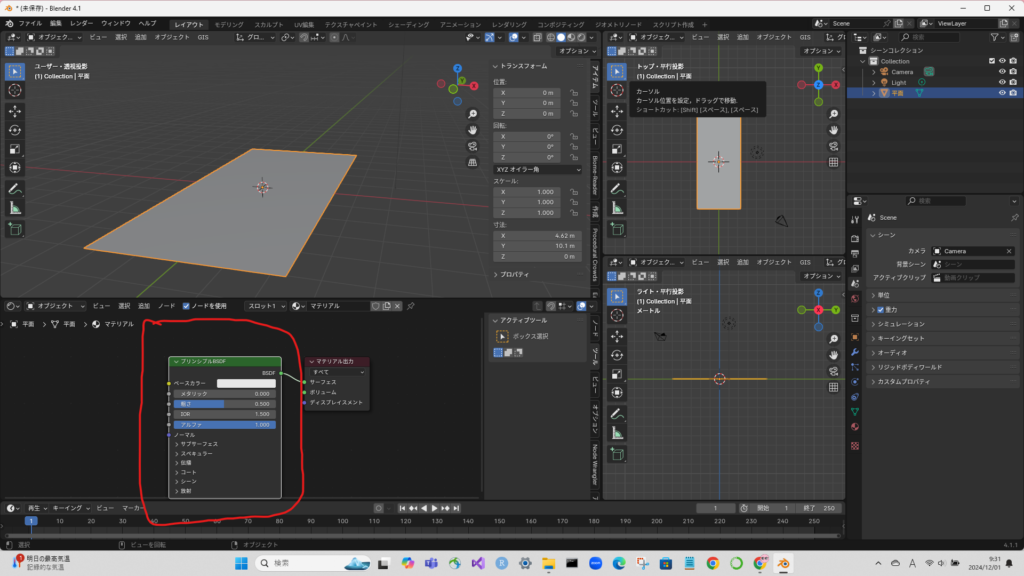Screen dimensions: 1024x576
Task: Expand the 単位 panel in Scene properties
Action: pyautogui.click(x=883, y=295)
